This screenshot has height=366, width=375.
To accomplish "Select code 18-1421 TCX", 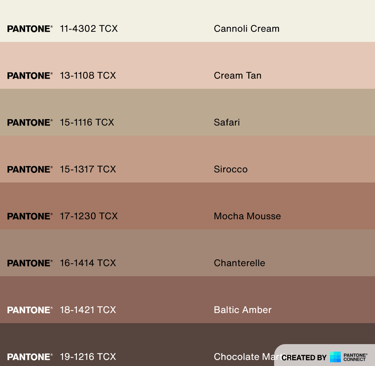I will click(x=88, y=310).
